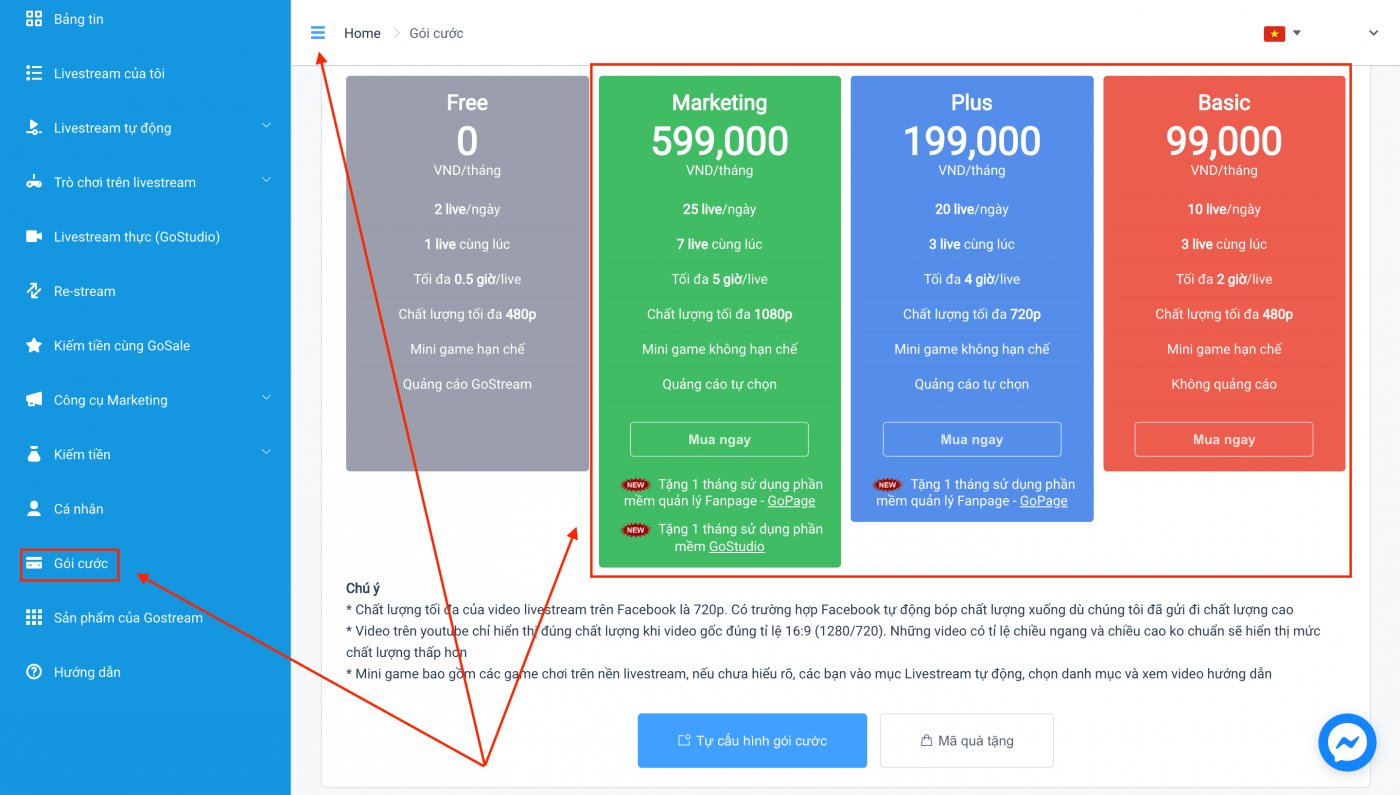Click the Cá nhân profile icon

[x=34, y=508]
